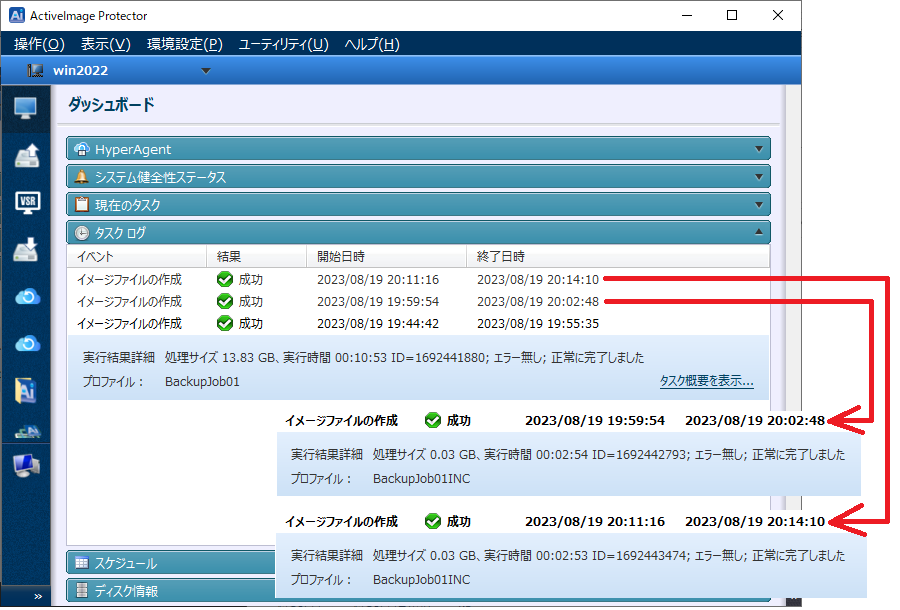Expand the sidebar with double chevron
Image resolution: width=900 pixels, height=610 pixels.
pyautogui.click(x=38, y=596)
